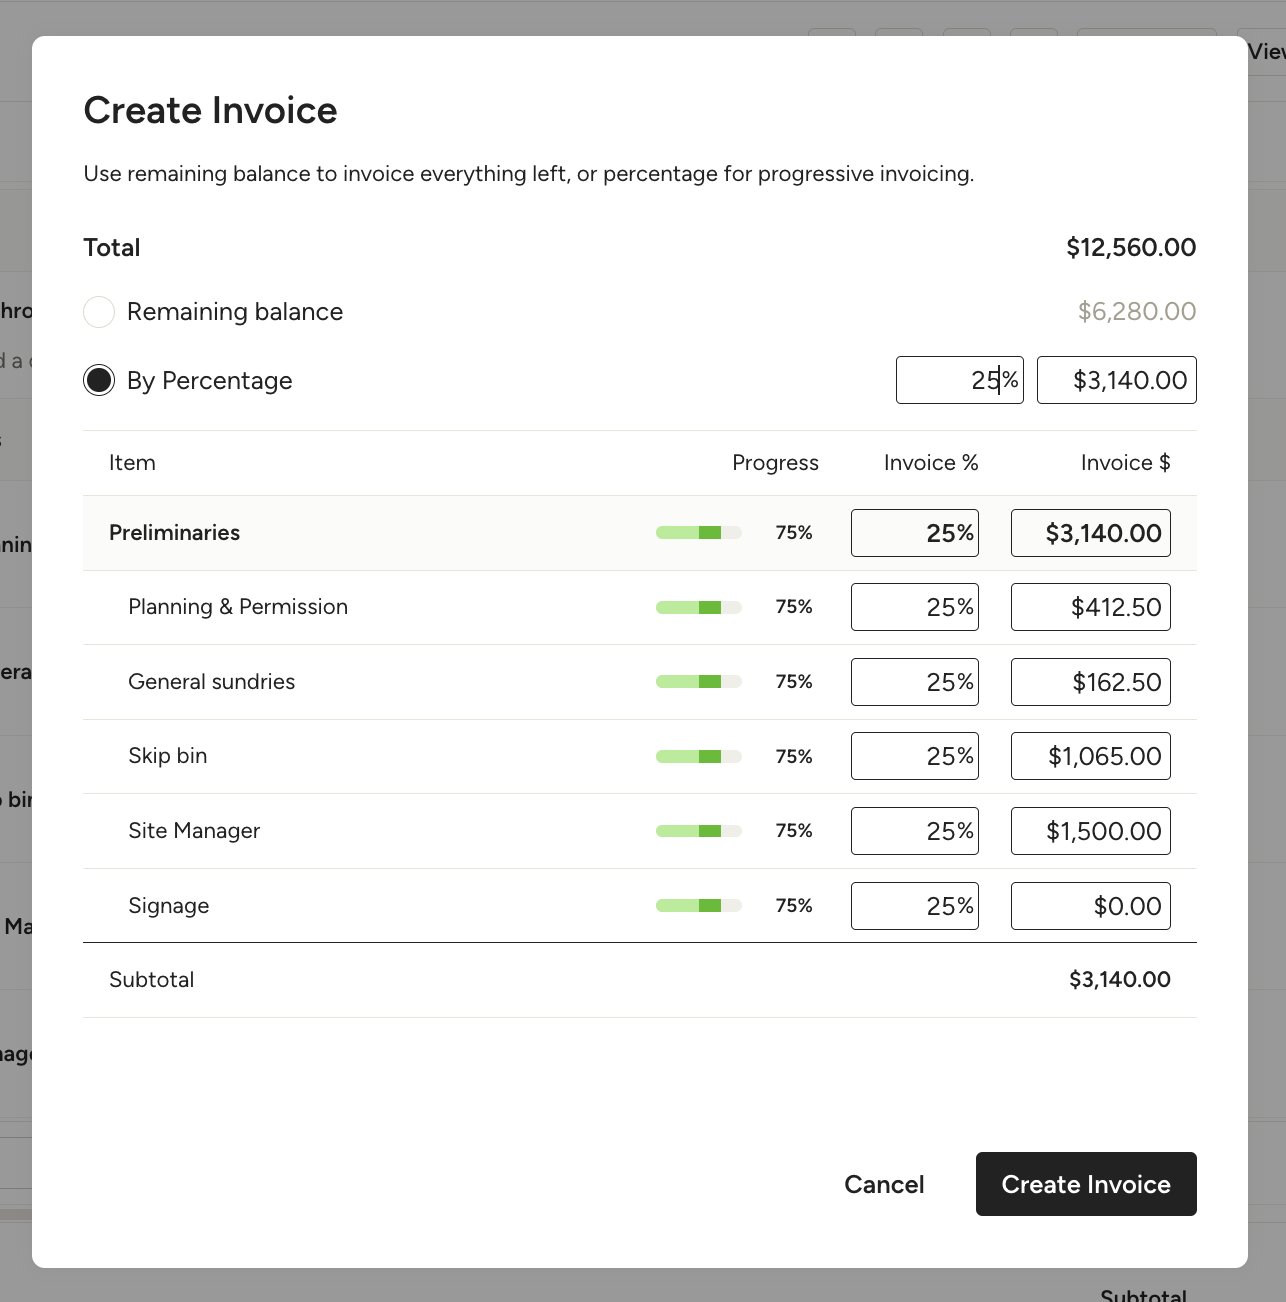Click the Signage progress bar
The image size is (1286, 1302).
(x=698, y=906)
